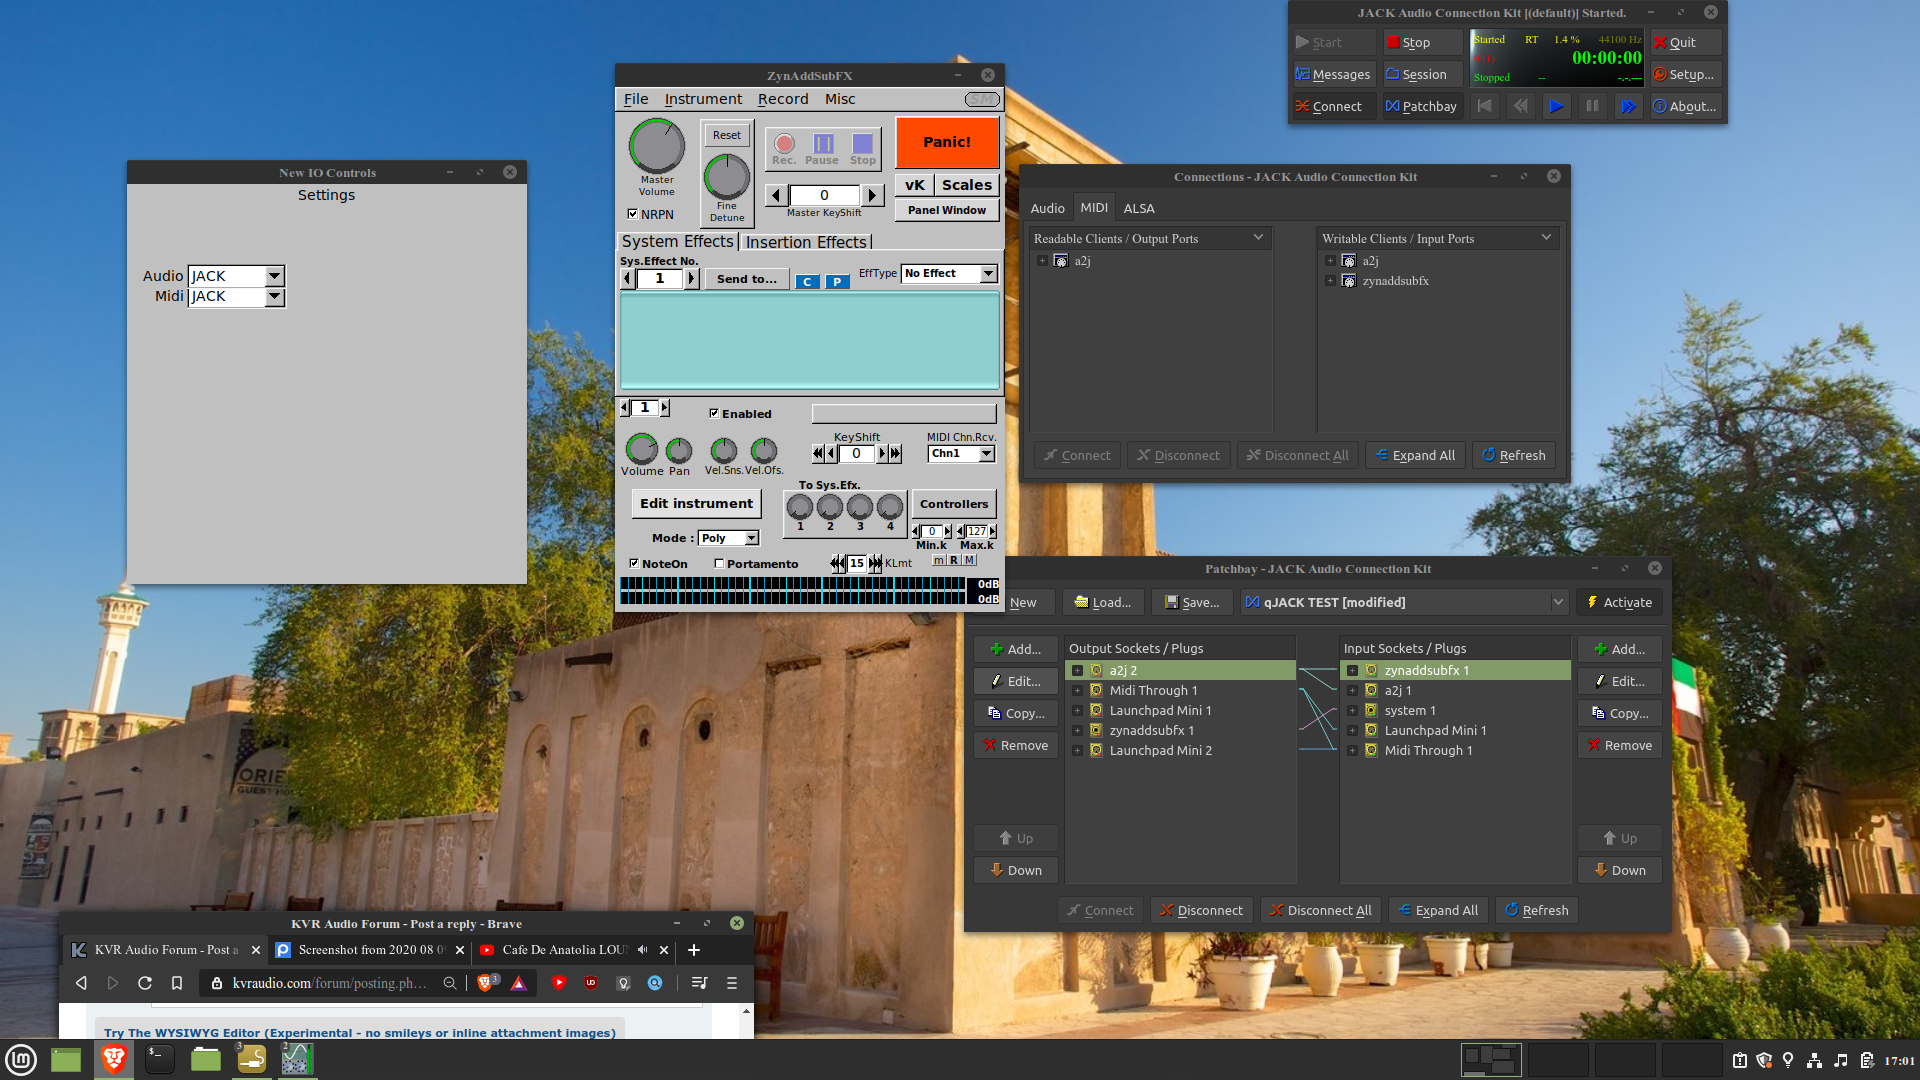Click the Edit instrument button
Image resolution: width=1920 pixels, height=1080 pixels.
(696, 503)
